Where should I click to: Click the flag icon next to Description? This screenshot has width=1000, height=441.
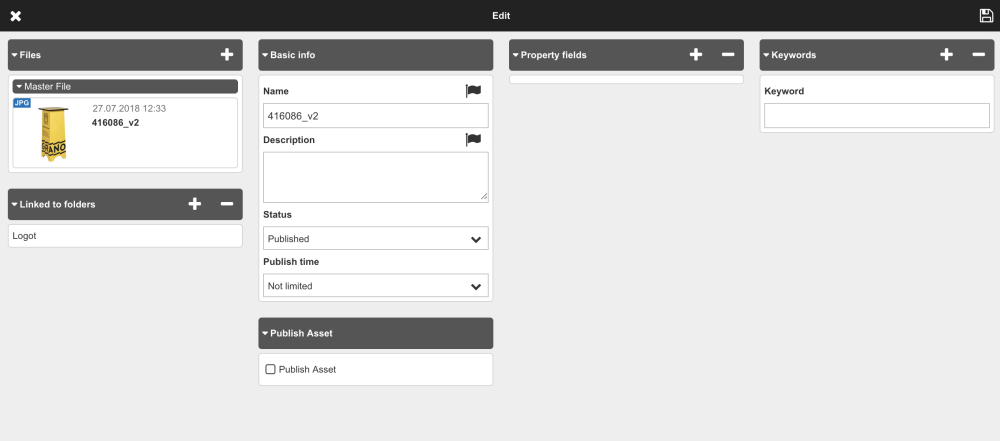click(x=473, y=140)
